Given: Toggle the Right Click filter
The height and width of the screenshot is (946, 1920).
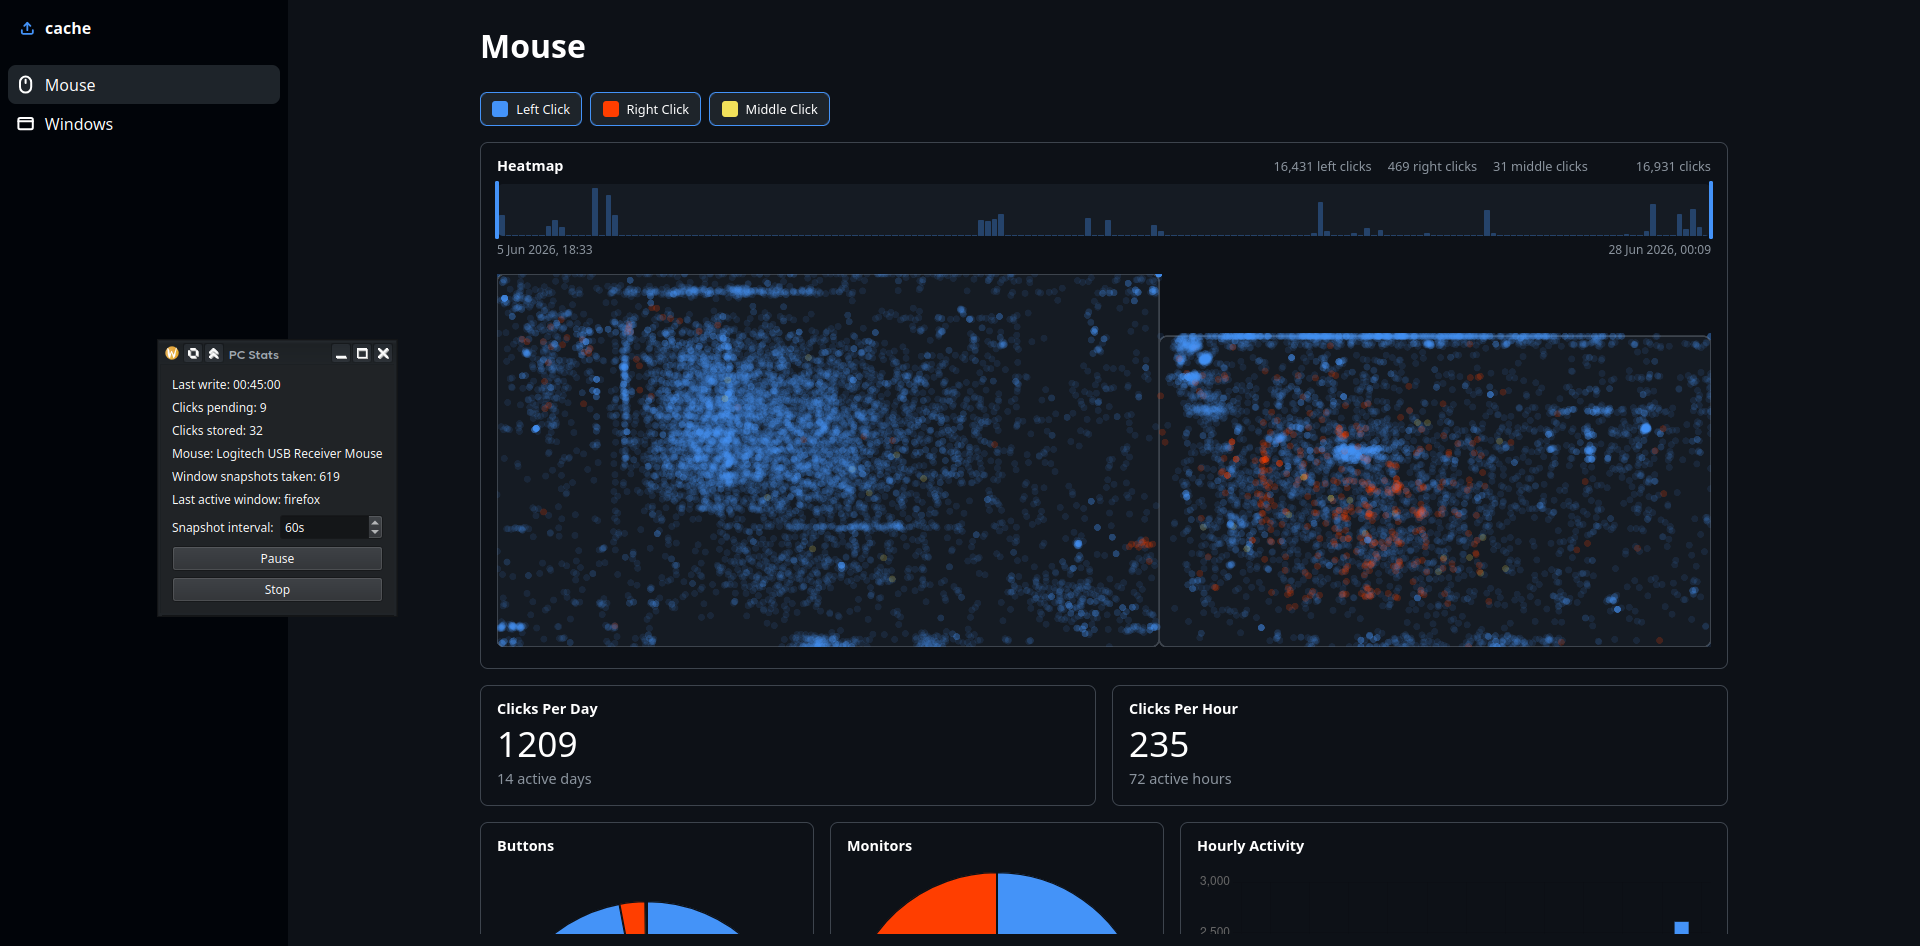Looking at the screenshot, I should tap(645, 109).
